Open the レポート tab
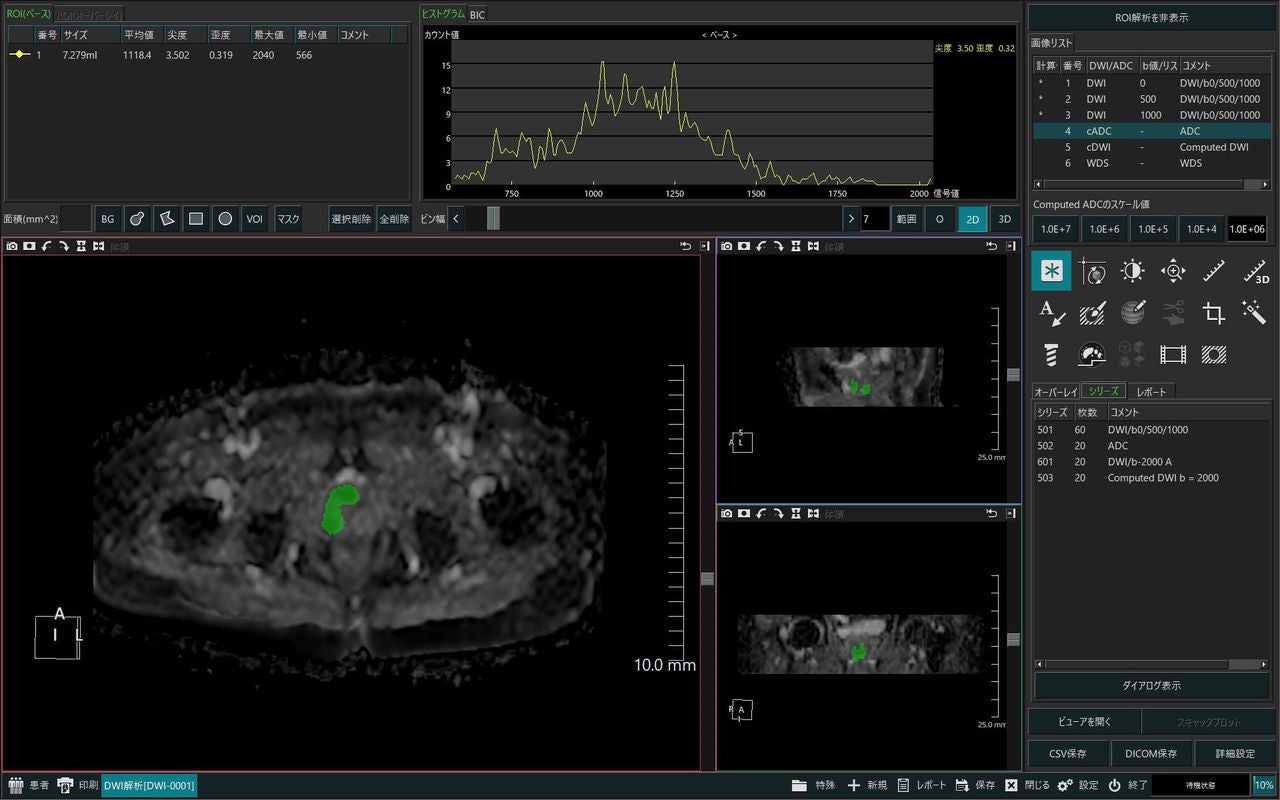 [x=1151, y=392]
